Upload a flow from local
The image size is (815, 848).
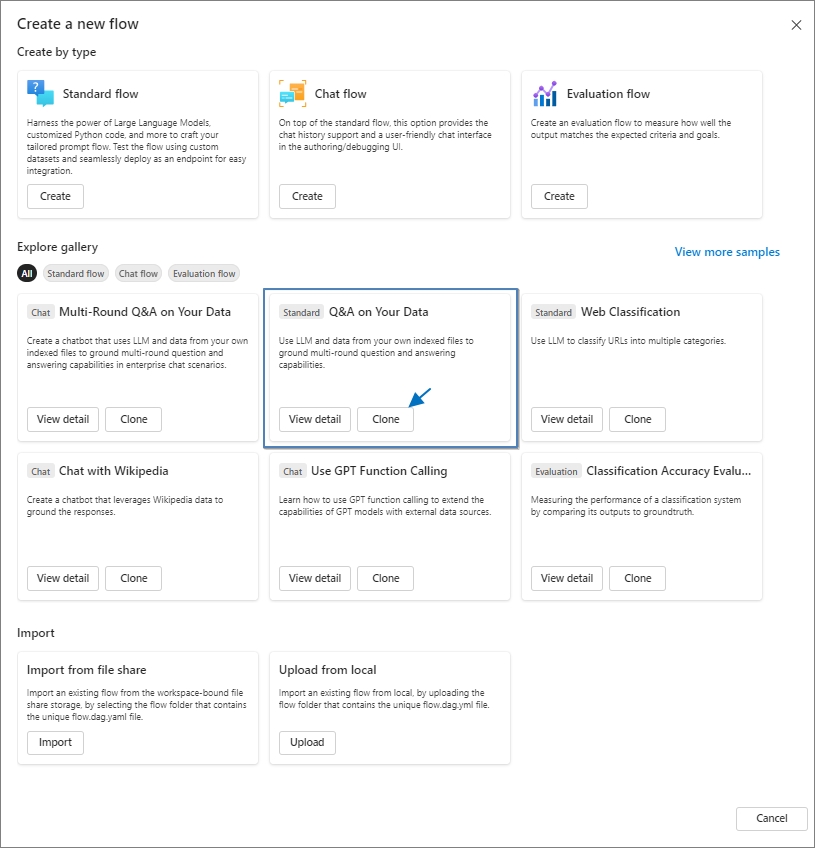[x=307, y=743]
